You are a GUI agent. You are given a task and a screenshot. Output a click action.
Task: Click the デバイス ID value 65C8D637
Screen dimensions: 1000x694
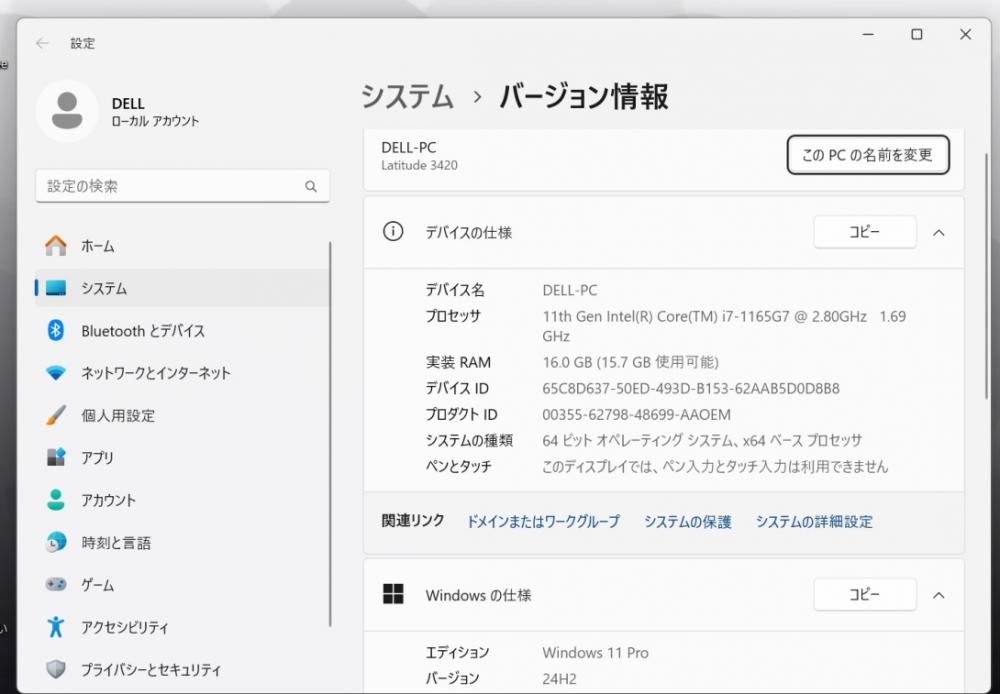pos(691,388)
